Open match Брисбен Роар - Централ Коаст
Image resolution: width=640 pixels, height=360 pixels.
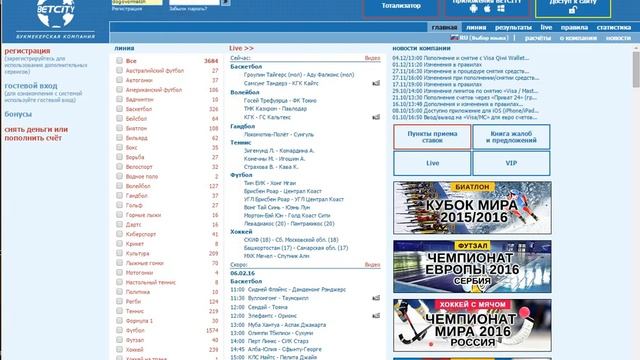(283, 191)
